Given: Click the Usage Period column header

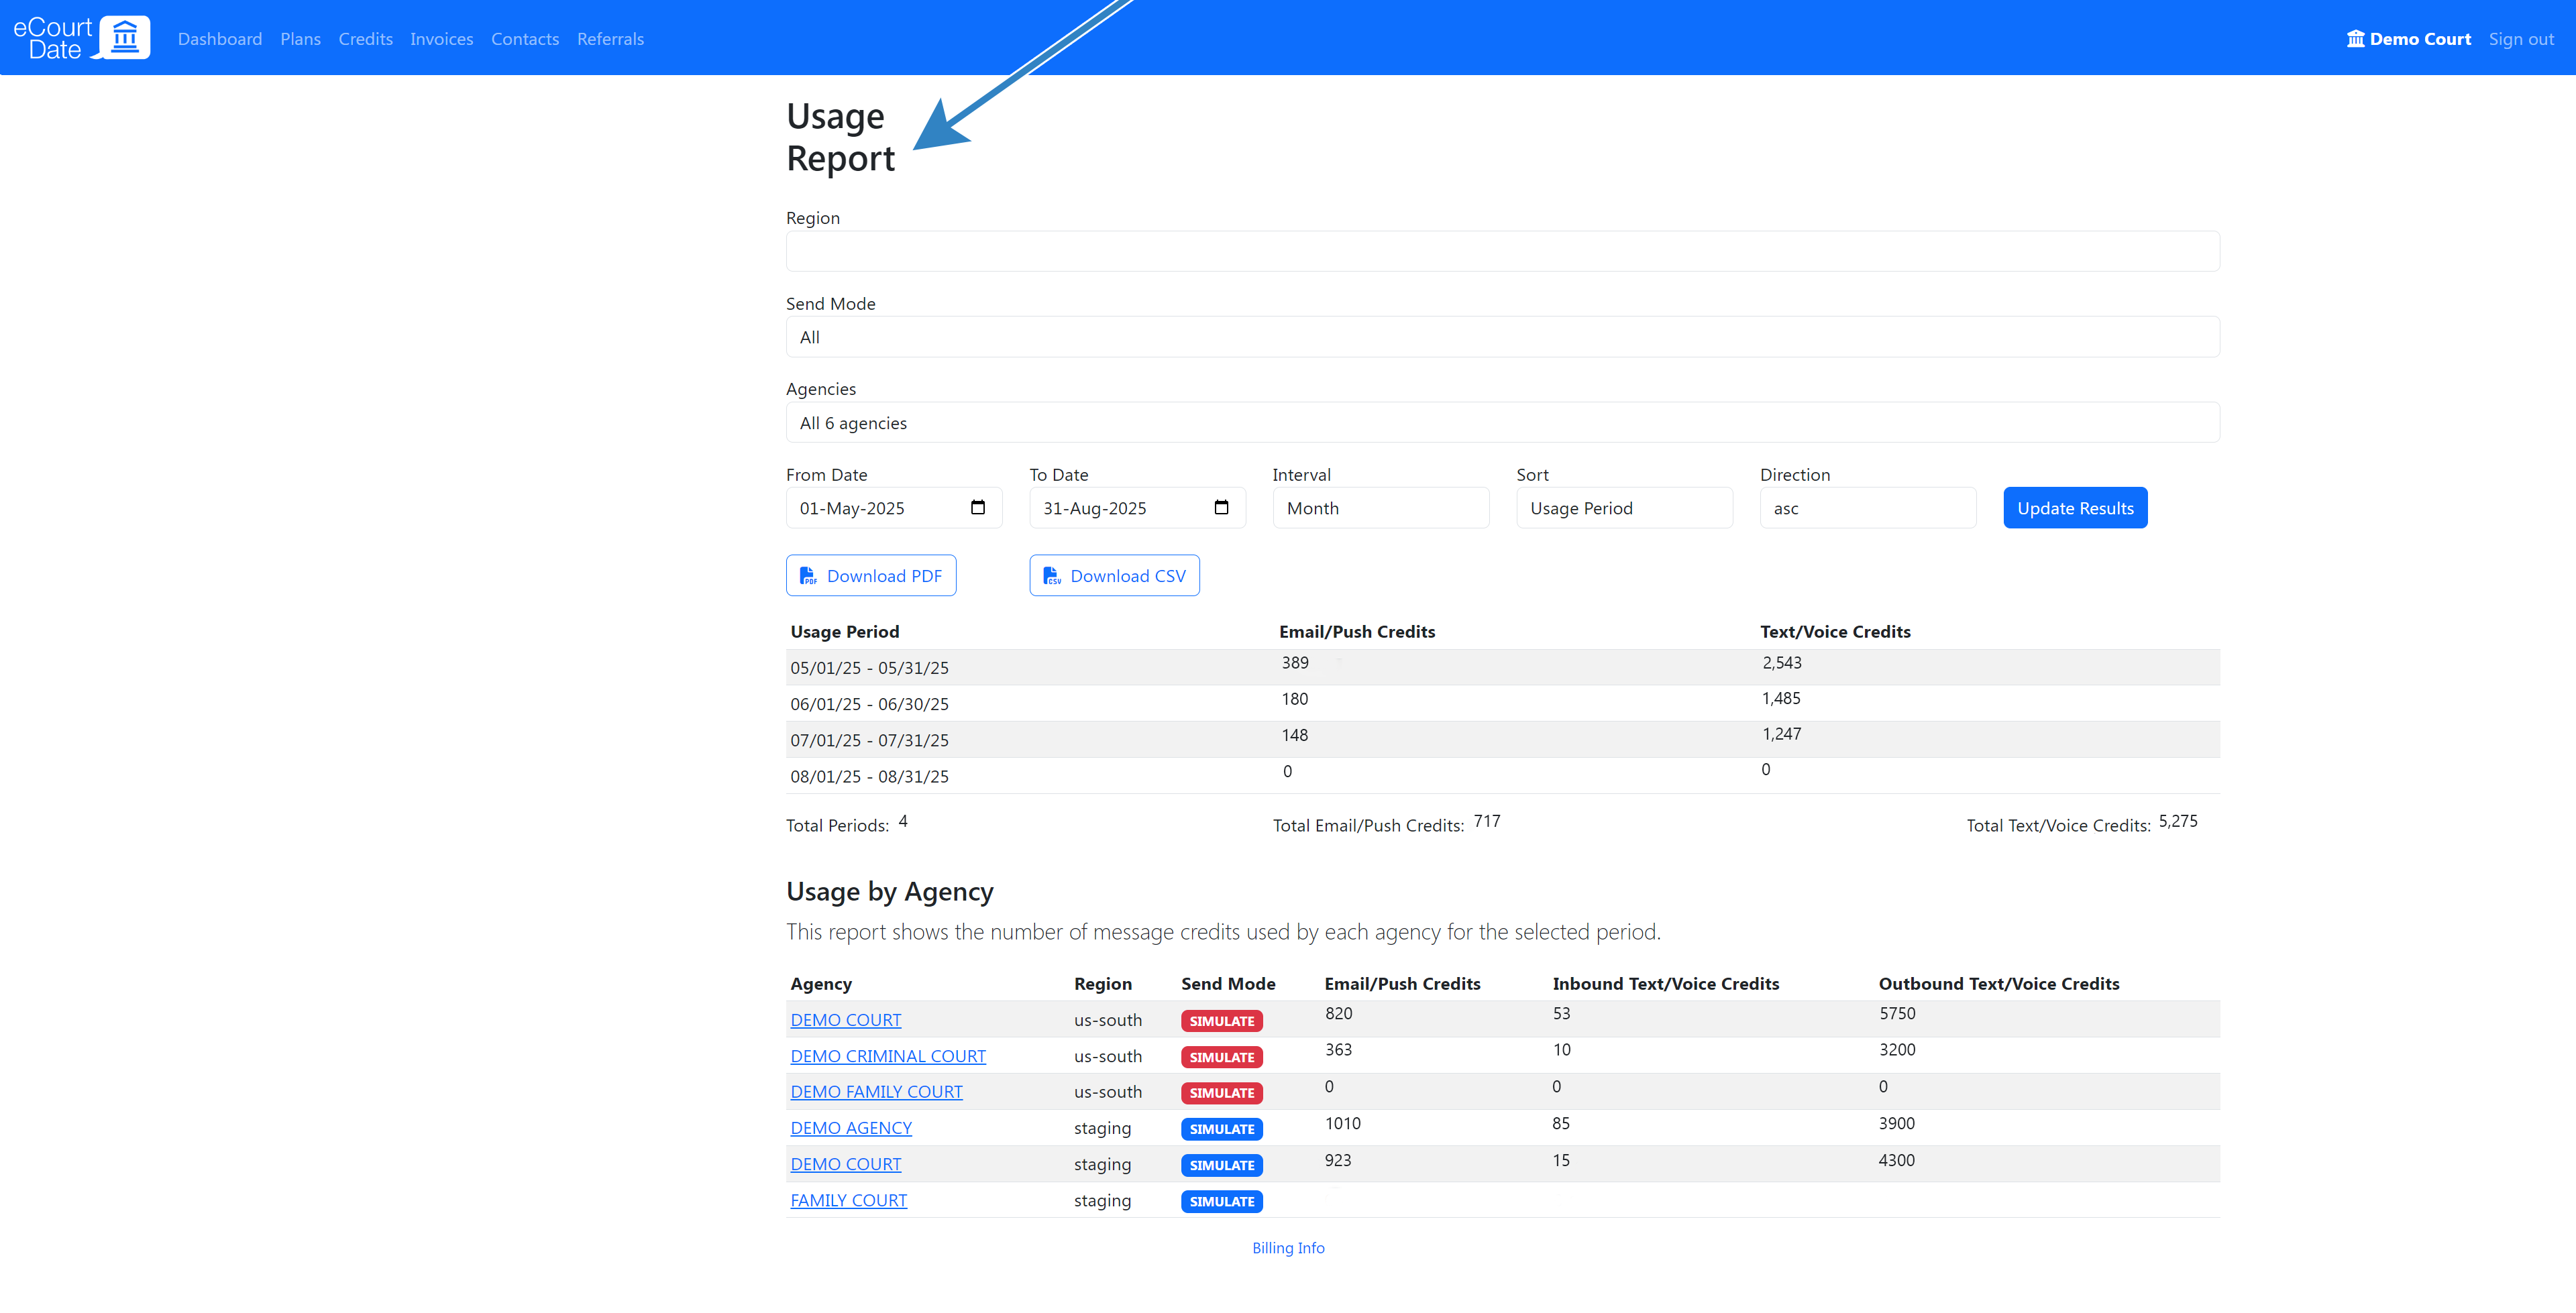Looking at the screenshot, I should pos(845,632).
